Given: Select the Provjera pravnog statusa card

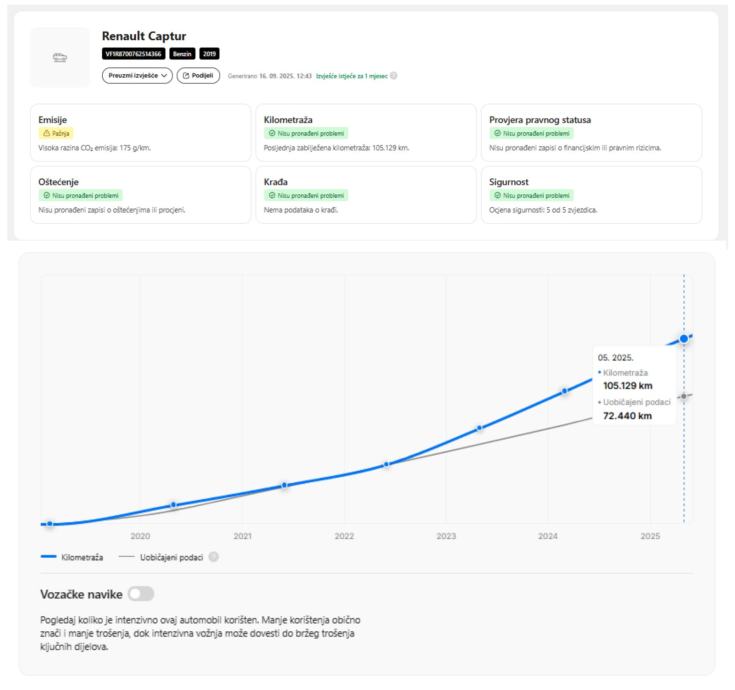Looking at the screenshot, I should (592, 132).
